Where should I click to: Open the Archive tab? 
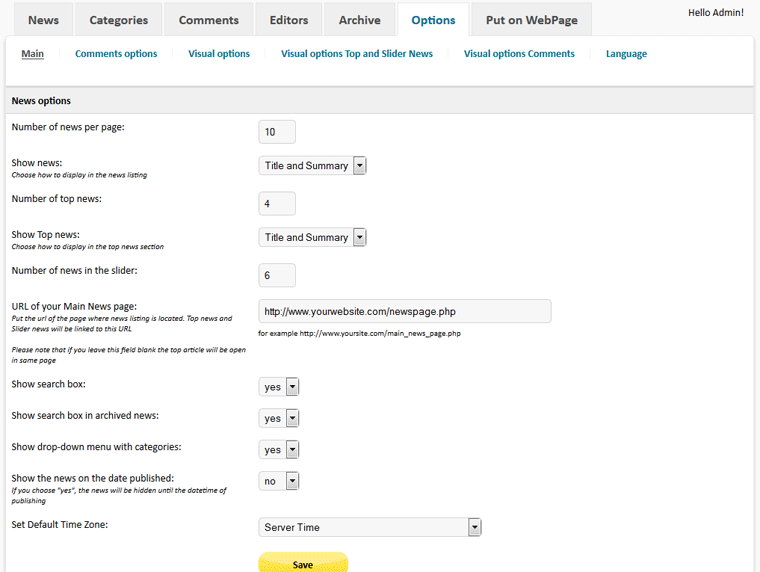pos(360,20)
